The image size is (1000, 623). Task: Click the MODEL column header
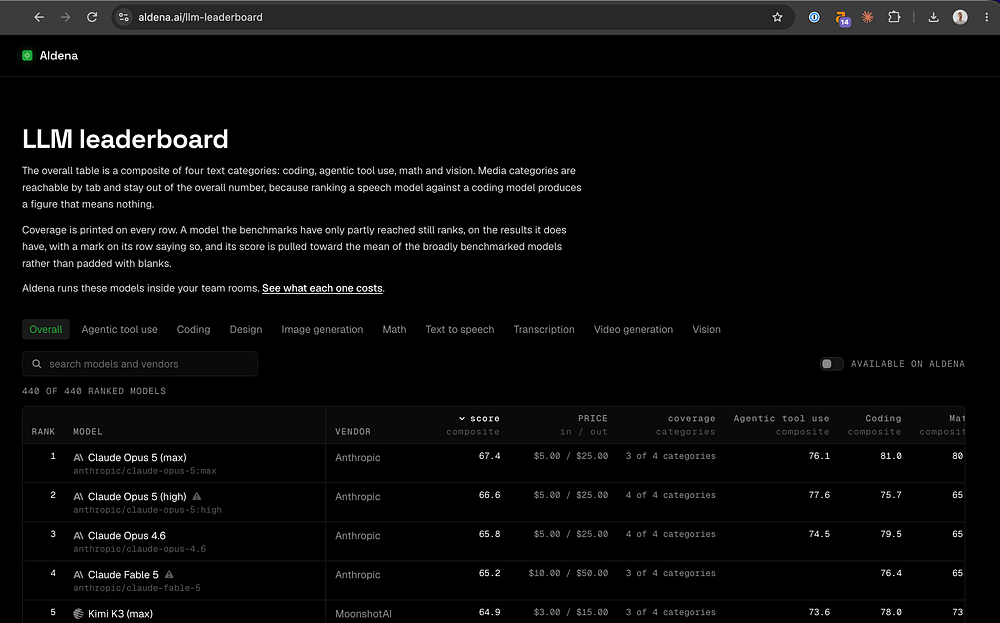tap(88, 432)
